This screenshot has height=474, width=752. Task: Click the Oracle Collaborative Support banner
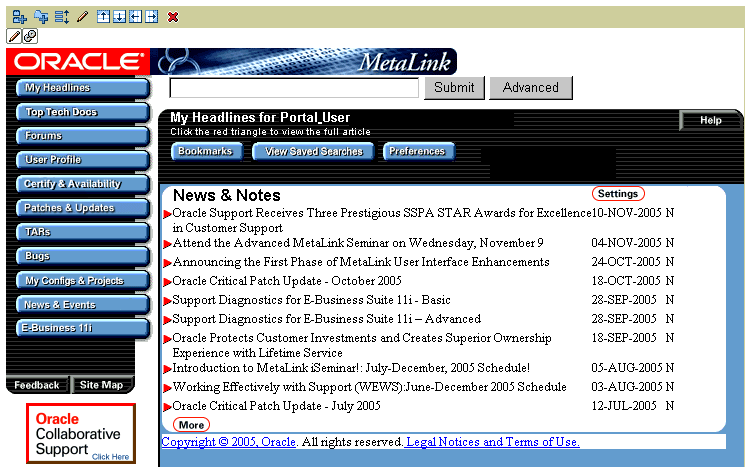pos(81,434)
